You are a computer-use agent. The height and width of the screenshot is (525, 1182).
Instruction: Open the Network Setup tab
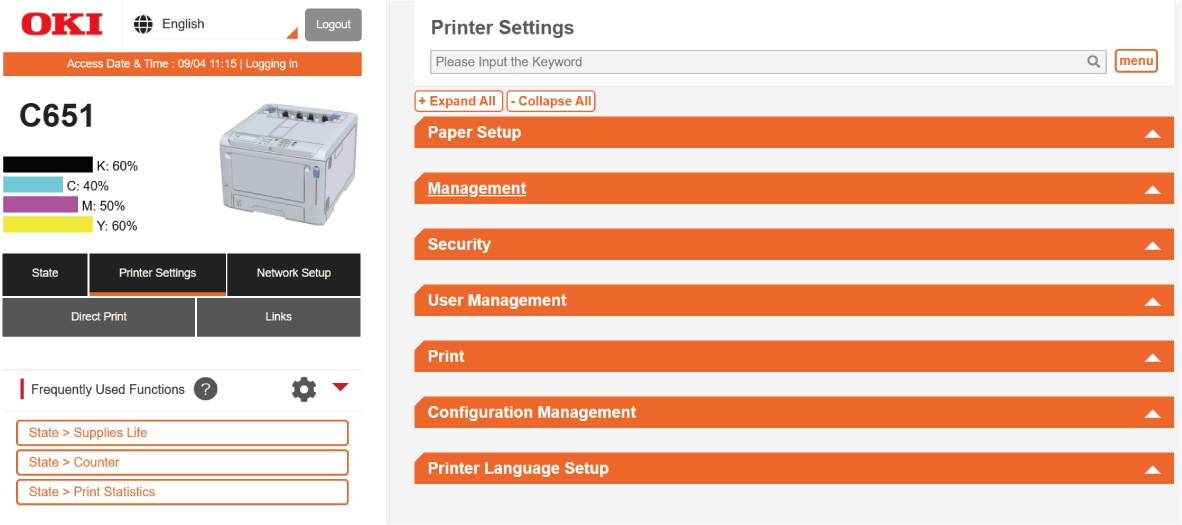[293, 273]
